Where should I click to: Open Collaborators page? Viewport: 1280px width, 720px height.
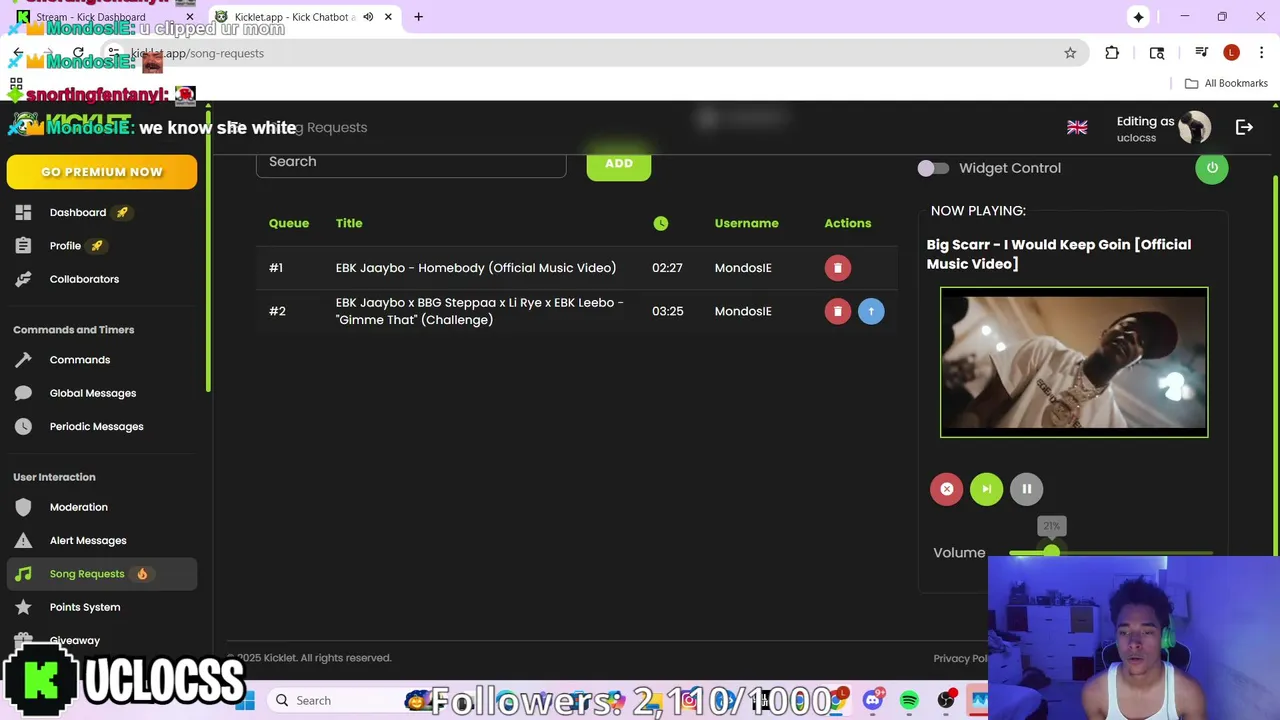coord(84,279)
